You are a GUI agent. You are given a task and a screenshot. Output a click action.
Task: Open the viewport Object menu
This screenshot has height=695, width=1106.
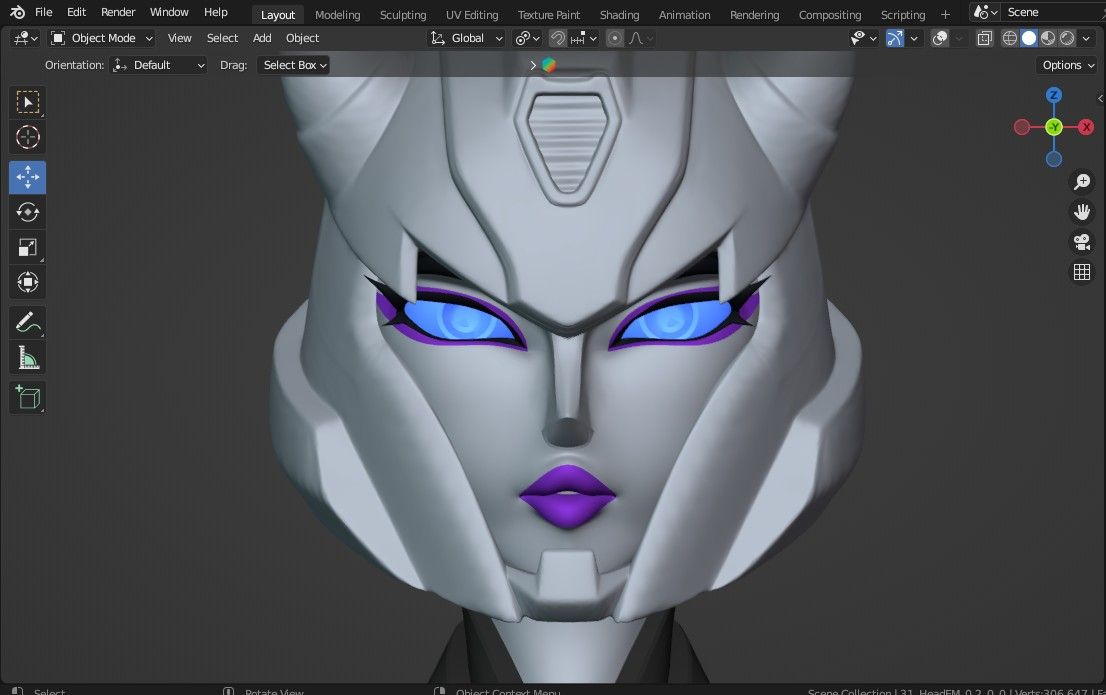(x=302, y=38)
